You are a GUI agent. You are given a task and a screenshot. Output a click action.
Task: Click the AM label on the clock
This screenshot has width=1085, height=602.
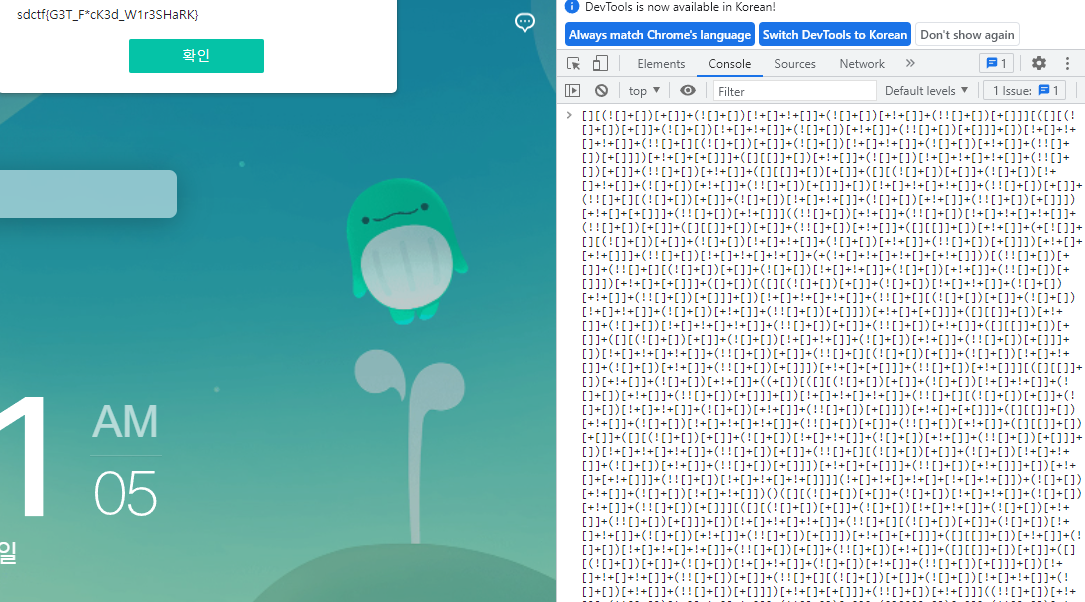click(125, 421)
